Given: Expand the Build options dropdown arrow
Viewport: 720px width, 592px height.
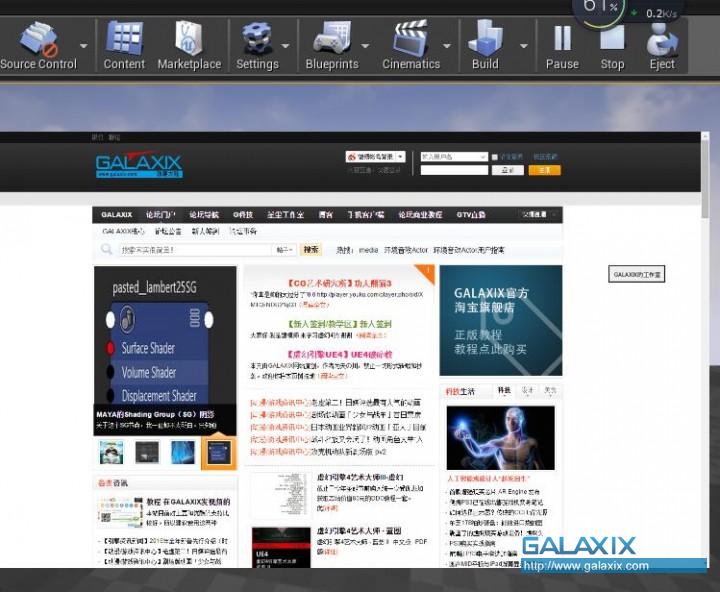Looking at the screenshot, I should tap(524, 45).
